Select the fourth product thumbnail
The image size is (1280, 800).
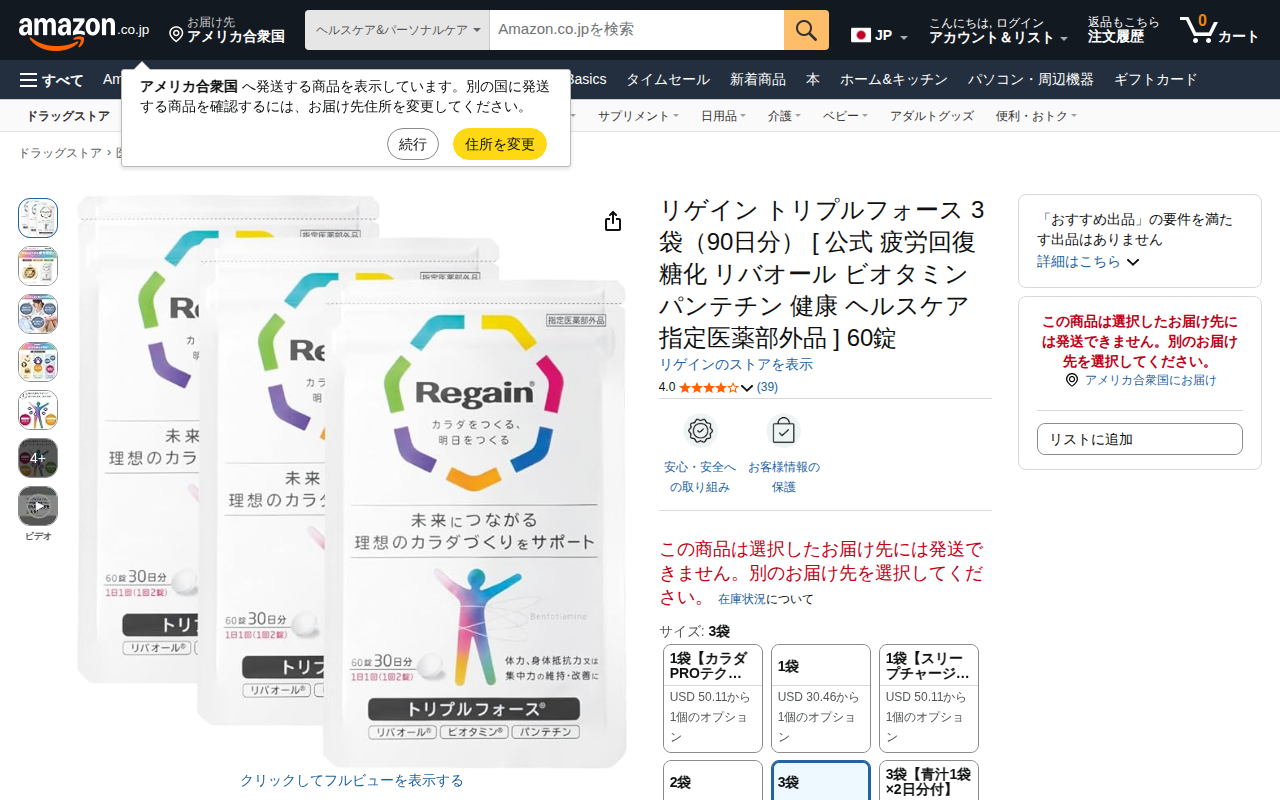click(38, 362)
